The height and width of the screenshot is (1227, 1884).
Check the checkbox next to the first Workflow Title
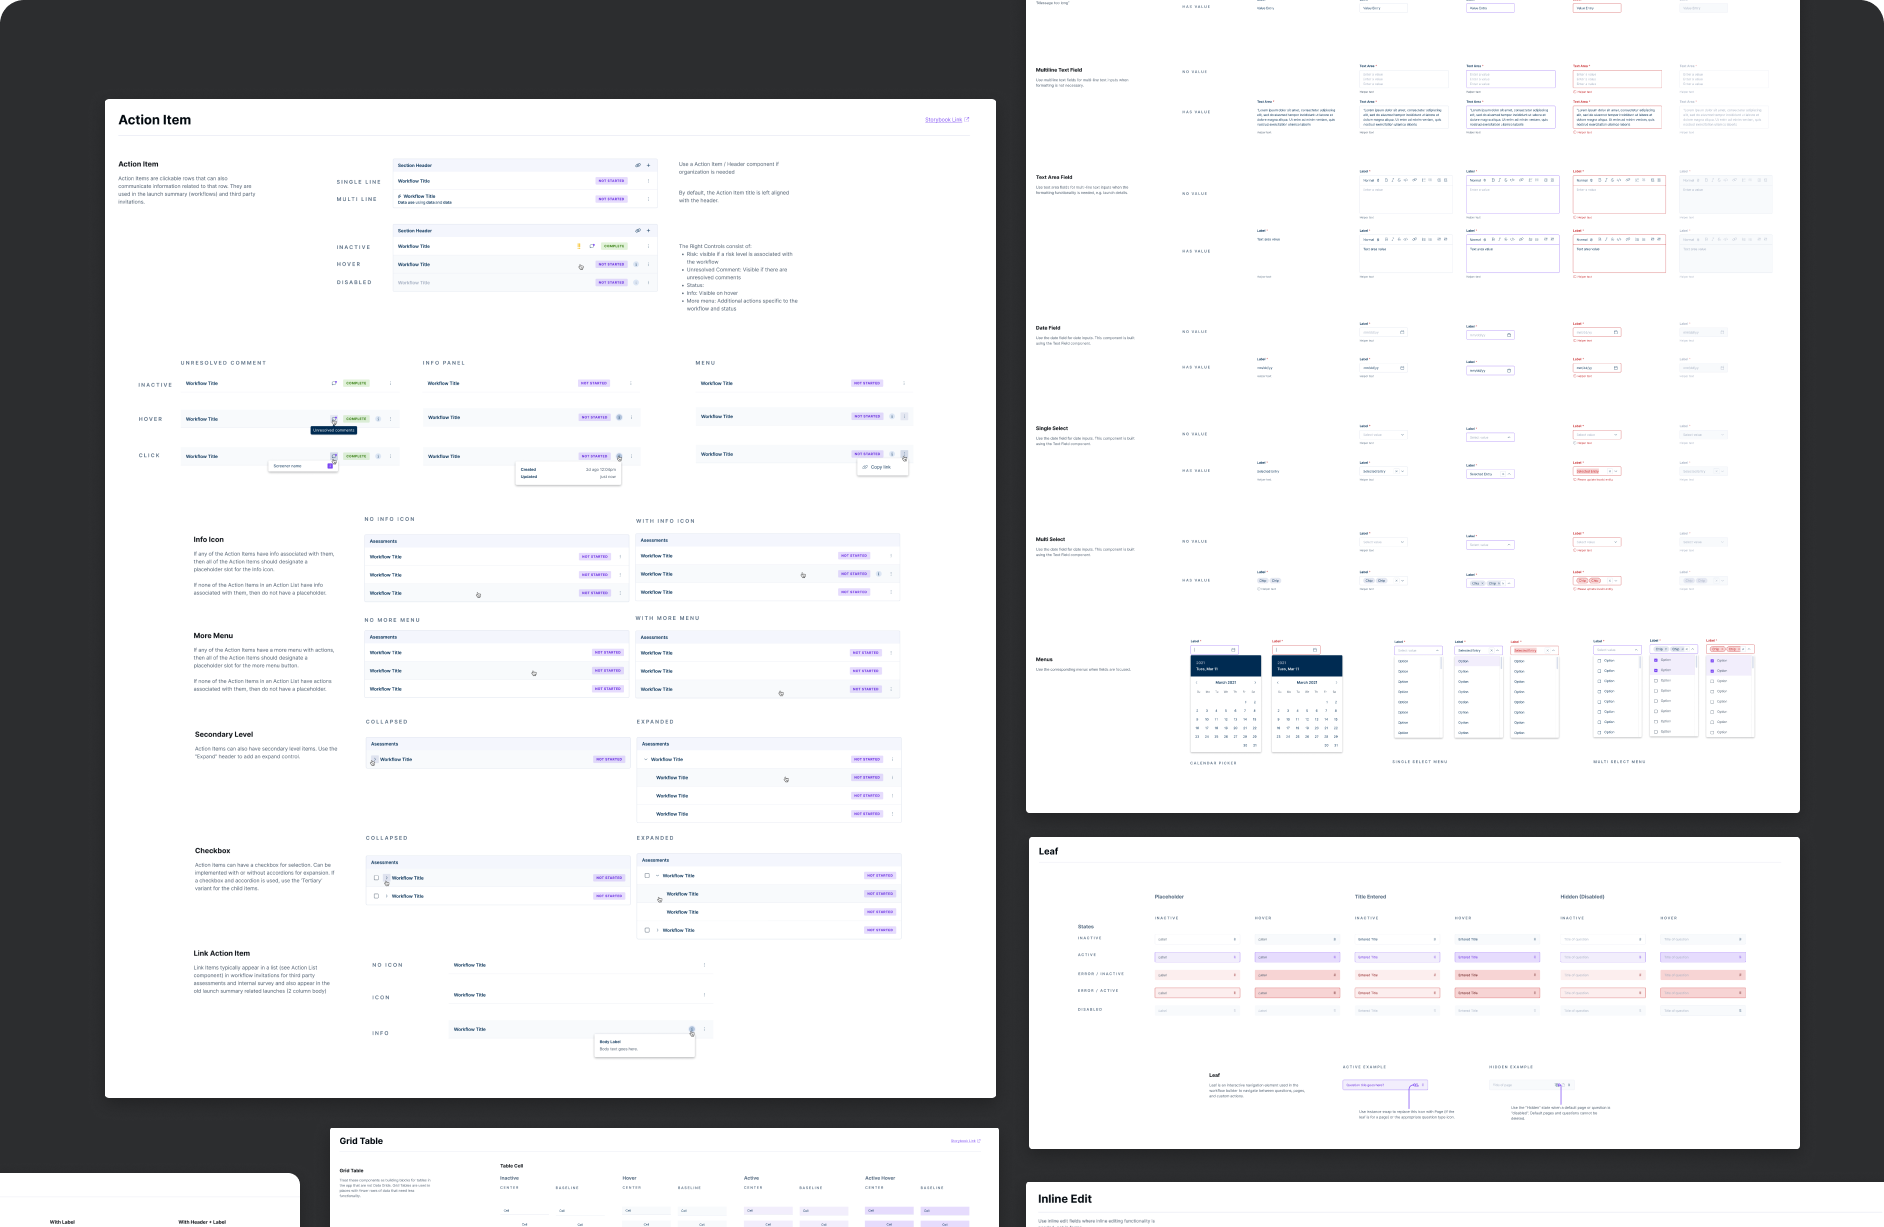pyautogui.click(x=377, y=877)
